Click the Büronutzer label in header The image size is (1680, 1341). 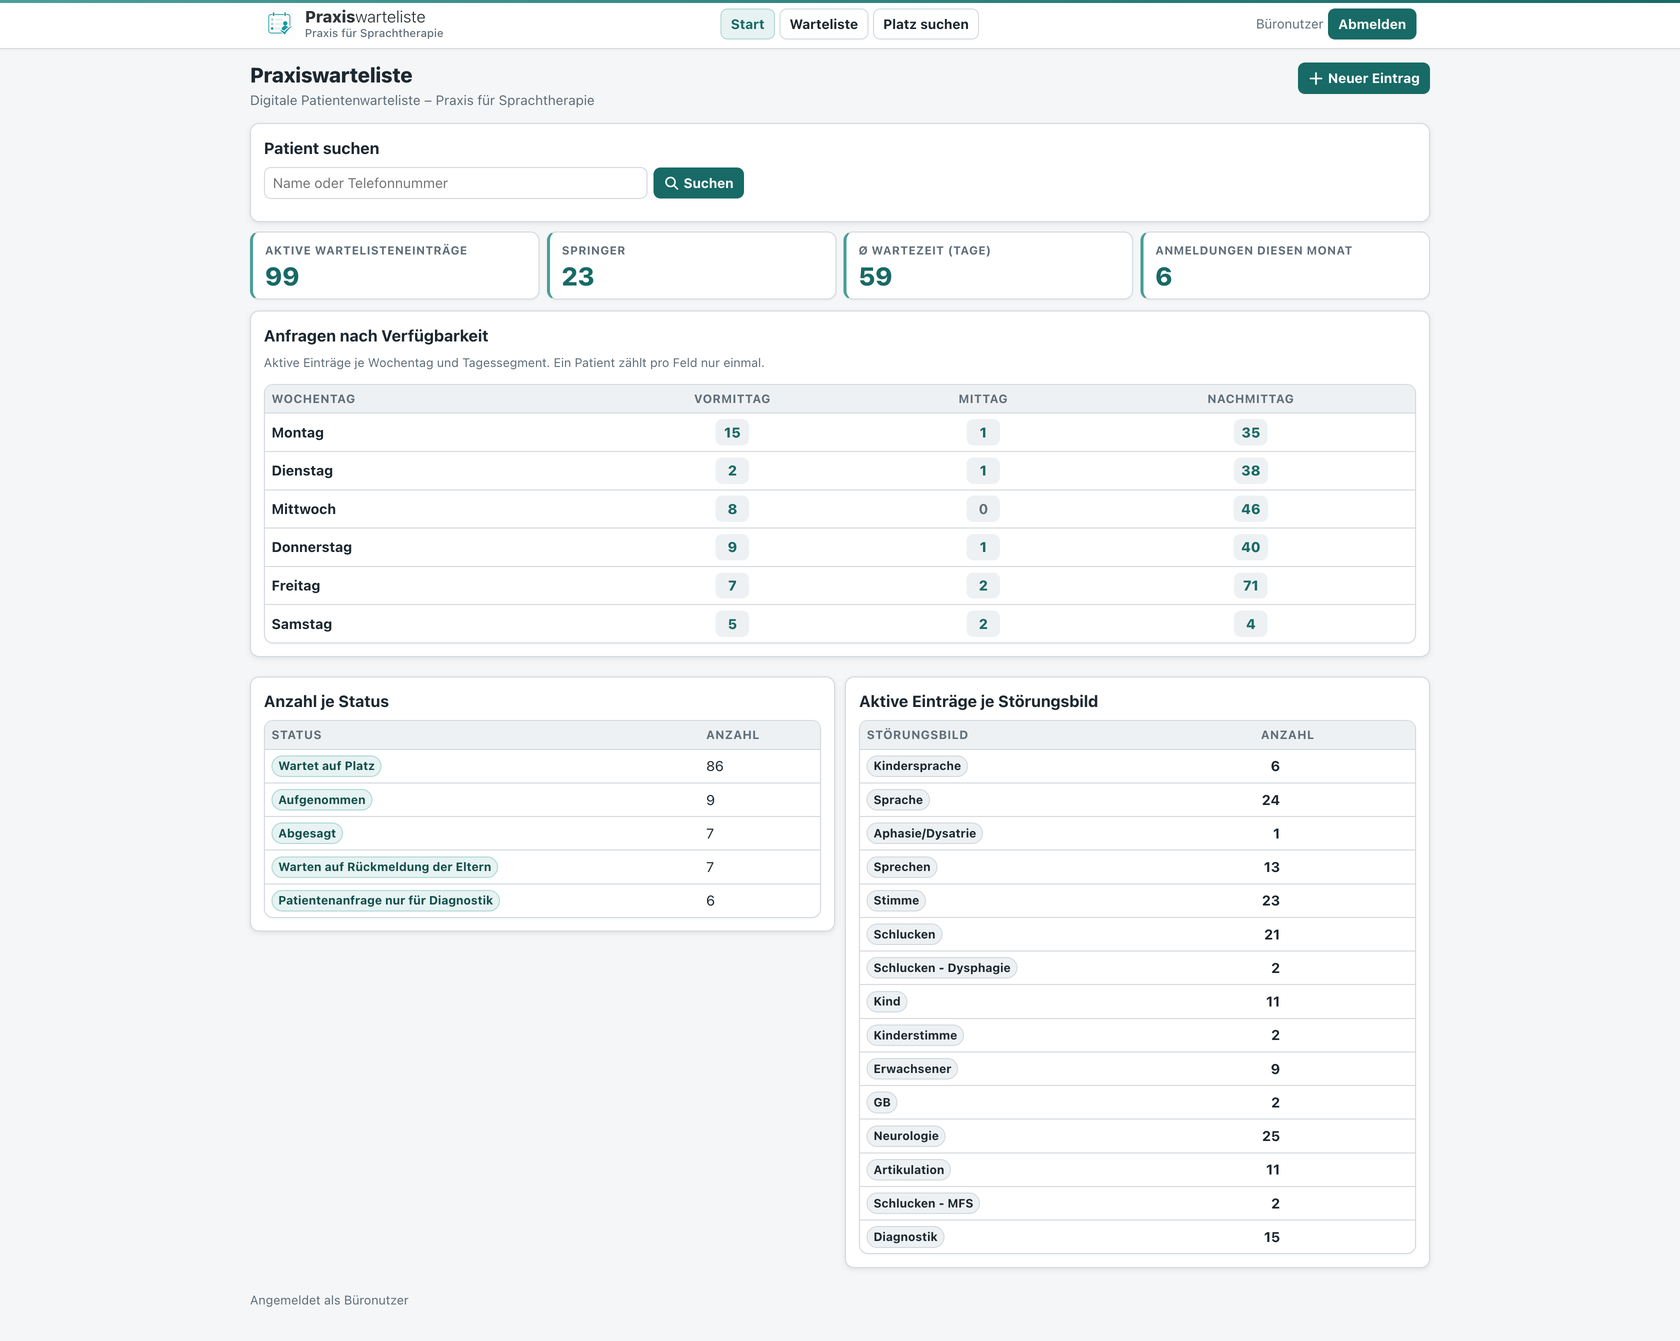[x=1289, y=24]
